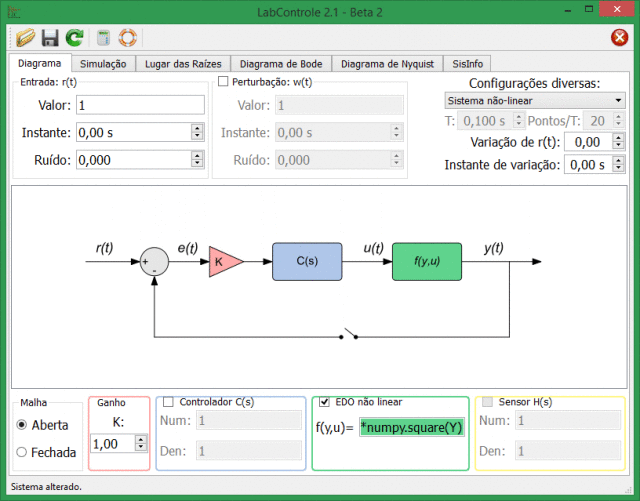This screenshot has width=640, height=501.
Task: Reload with the green refresh arrow icon
Action: (x=75, y=38)
